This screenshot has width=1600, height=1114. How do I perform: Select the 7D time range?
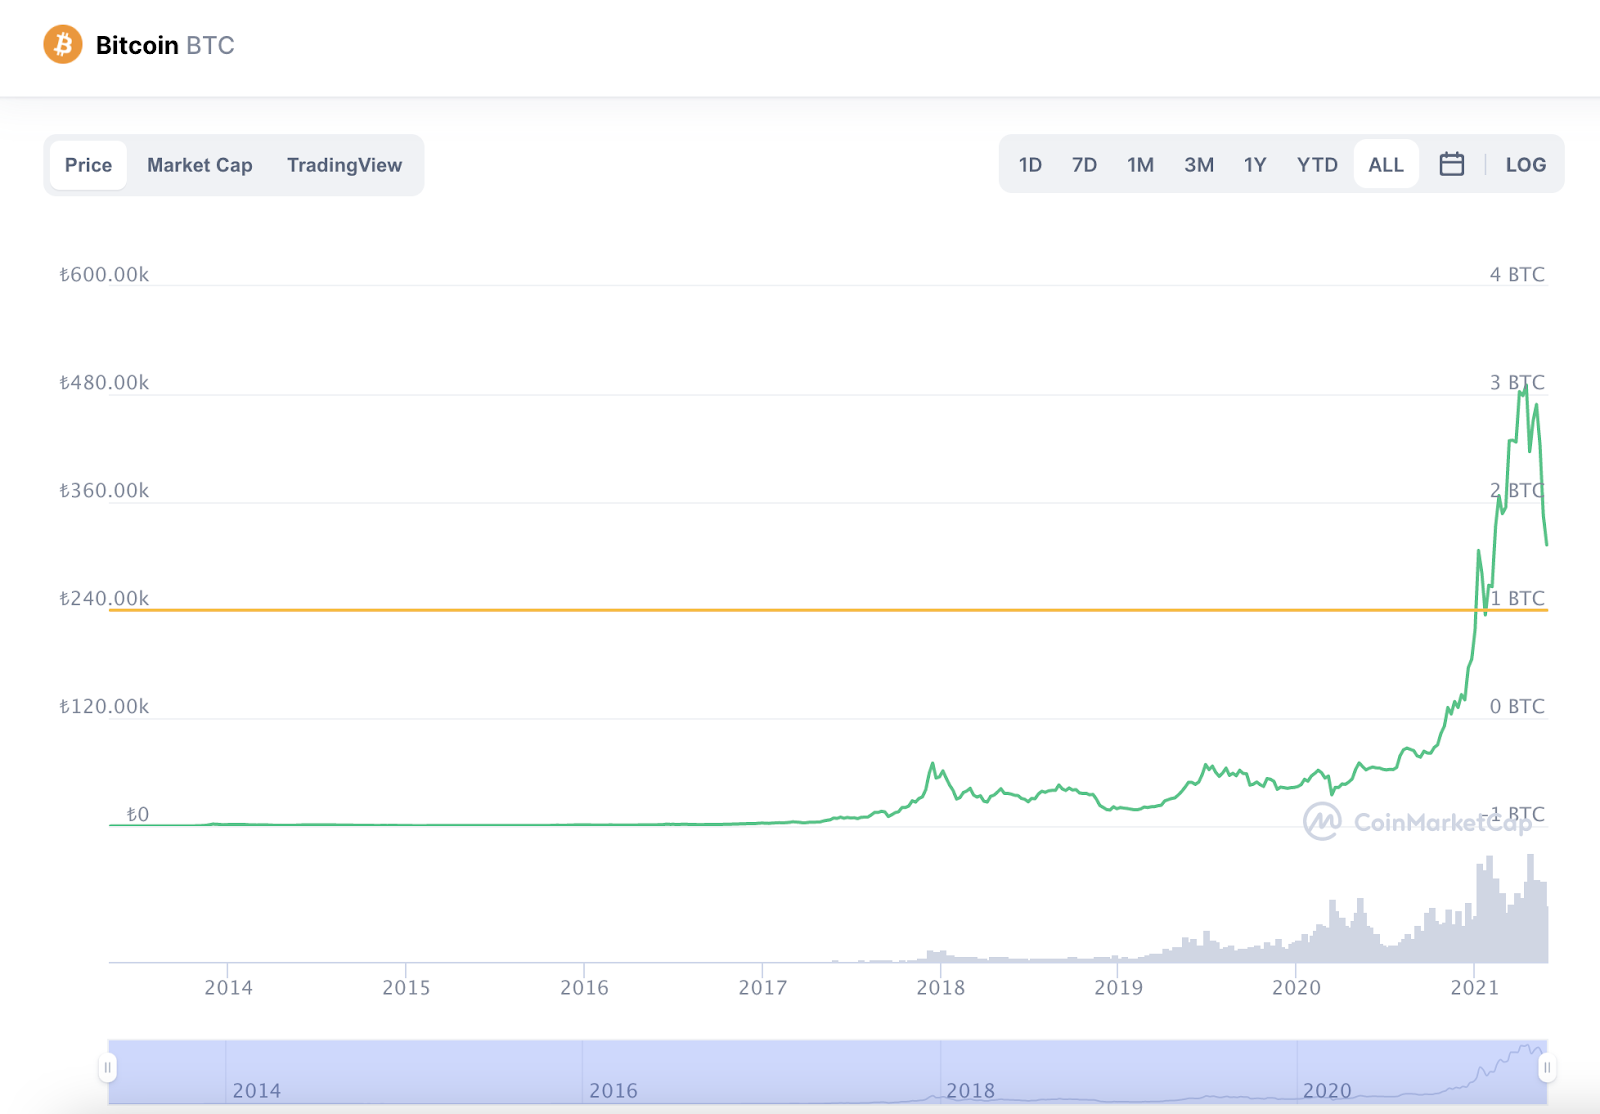(x=1084, y=165)
